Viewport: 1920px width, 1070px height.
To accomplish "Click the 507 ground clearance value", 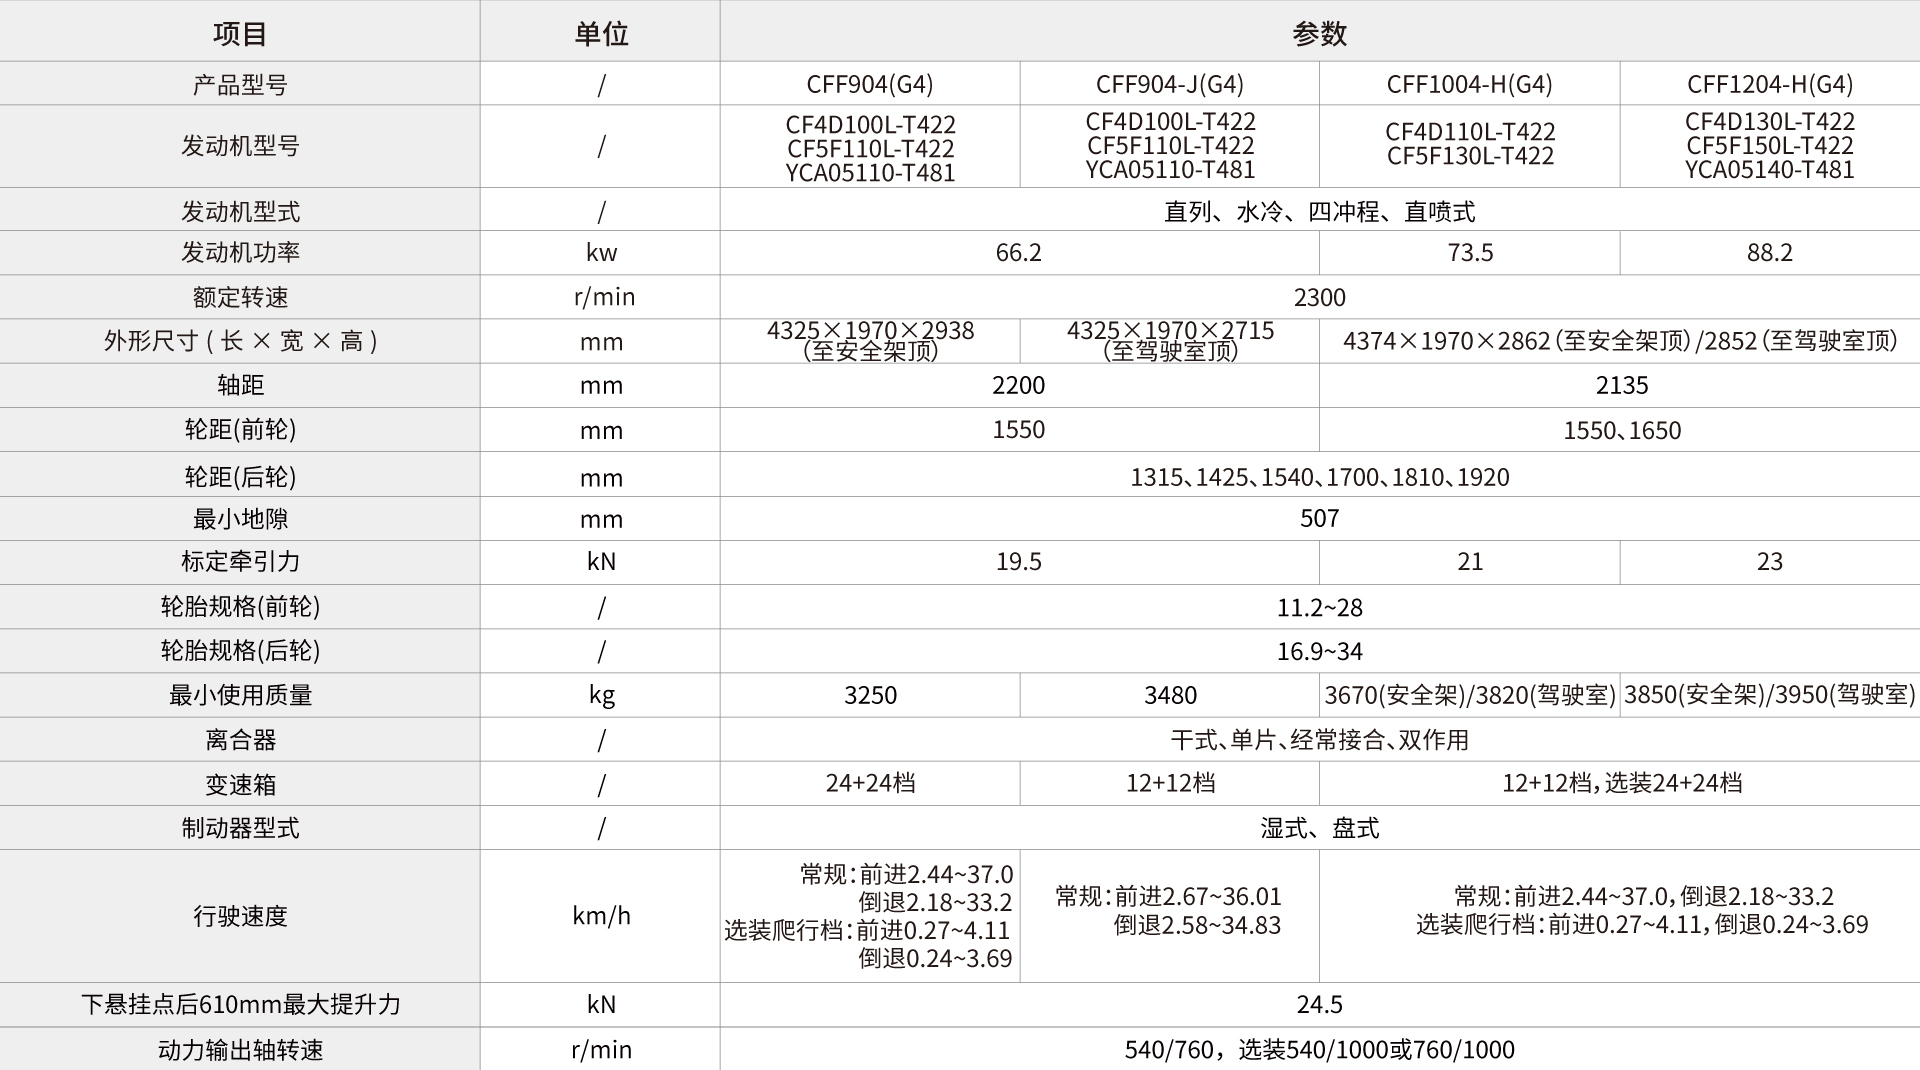I will coord(1319,518).
